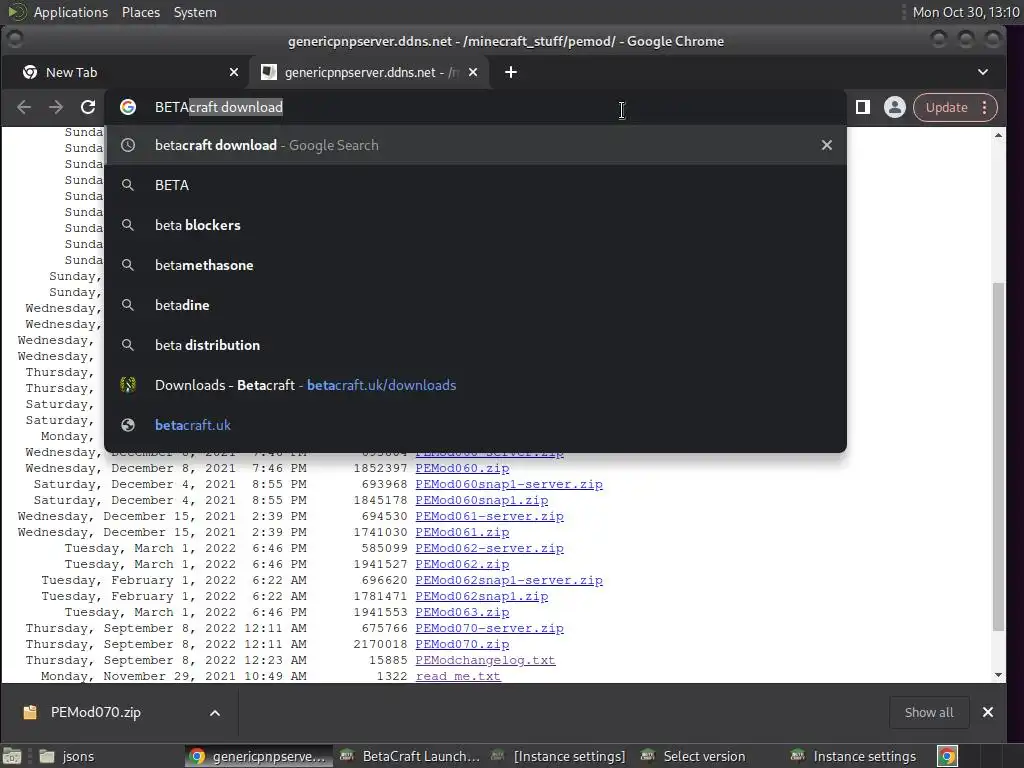Open the Applications menu
Screen dimensions: 1024x768
tap(71, 12)
